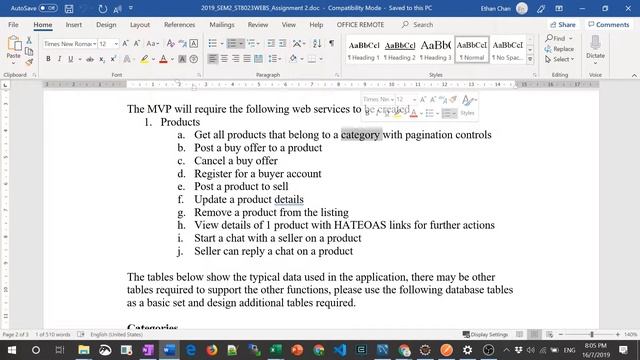Increase font size with Grow Font
This screenshot has height=360, width=640.
pyautogui.click(x=125, y=43)
